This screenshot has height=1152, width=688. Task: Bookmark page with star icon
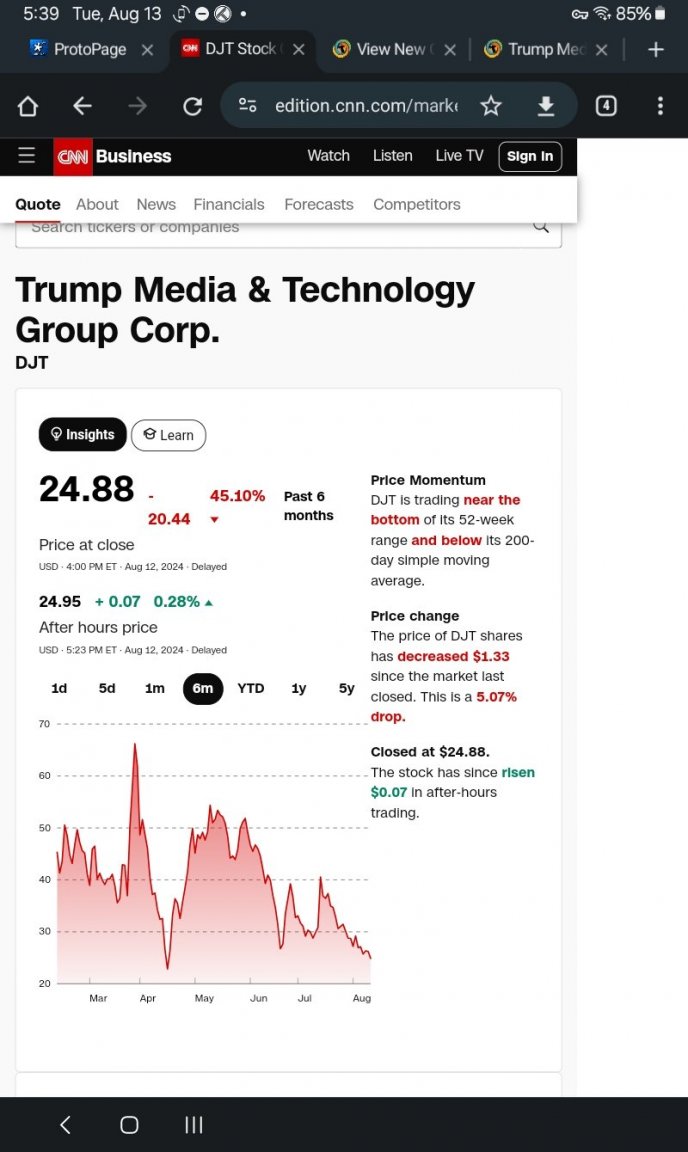click(491, 107)
